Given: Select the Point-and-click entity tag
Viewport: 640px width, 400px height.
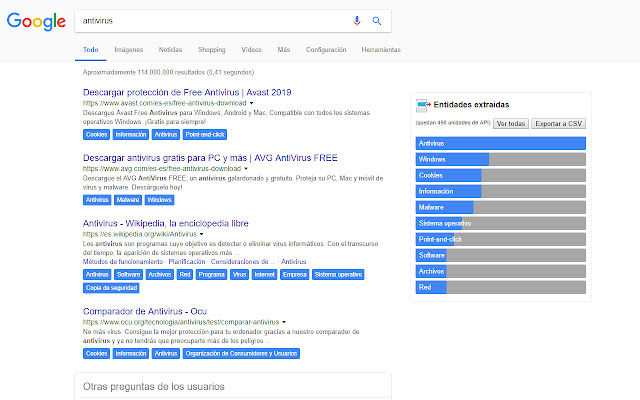Looking at the screenshot, I should [205, 134].
